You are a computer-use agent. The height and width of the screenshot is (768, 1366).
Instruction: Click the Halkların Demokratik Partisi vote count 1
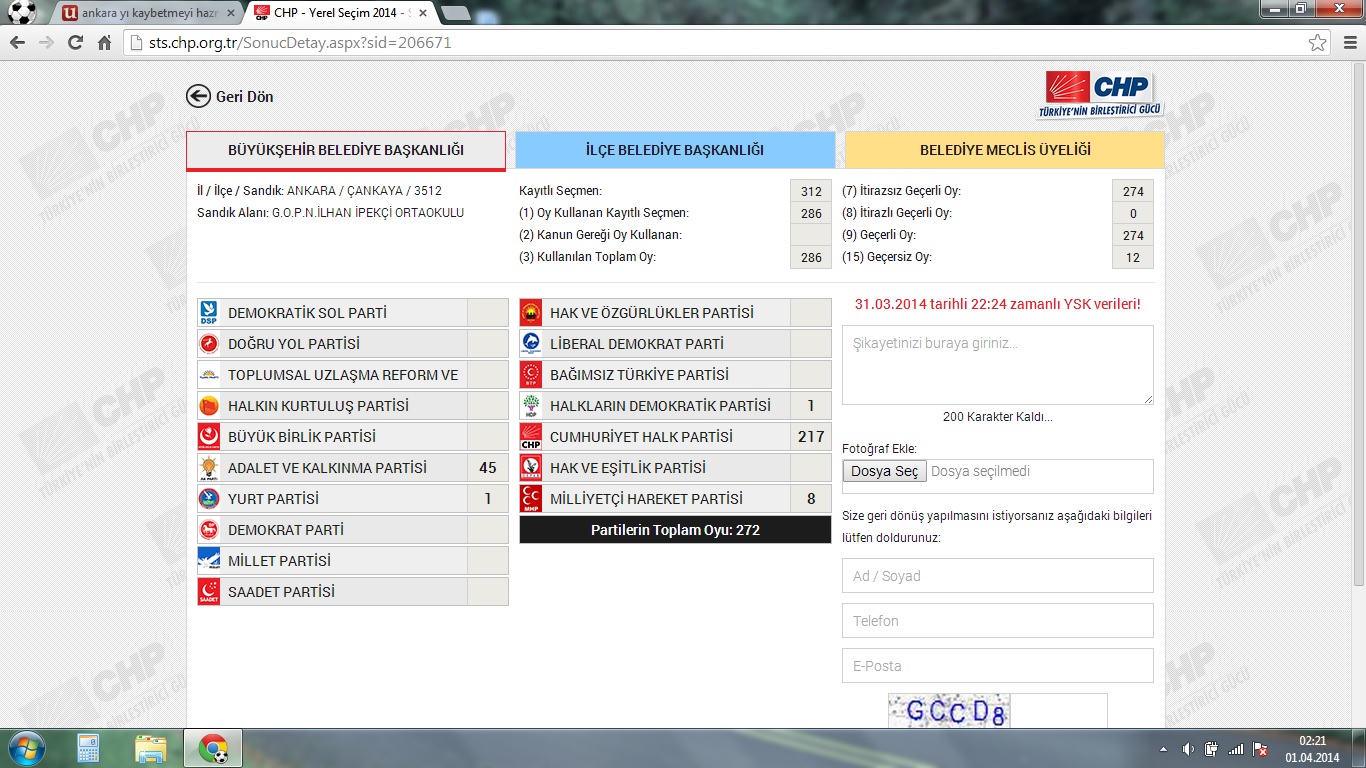(811, 406)
